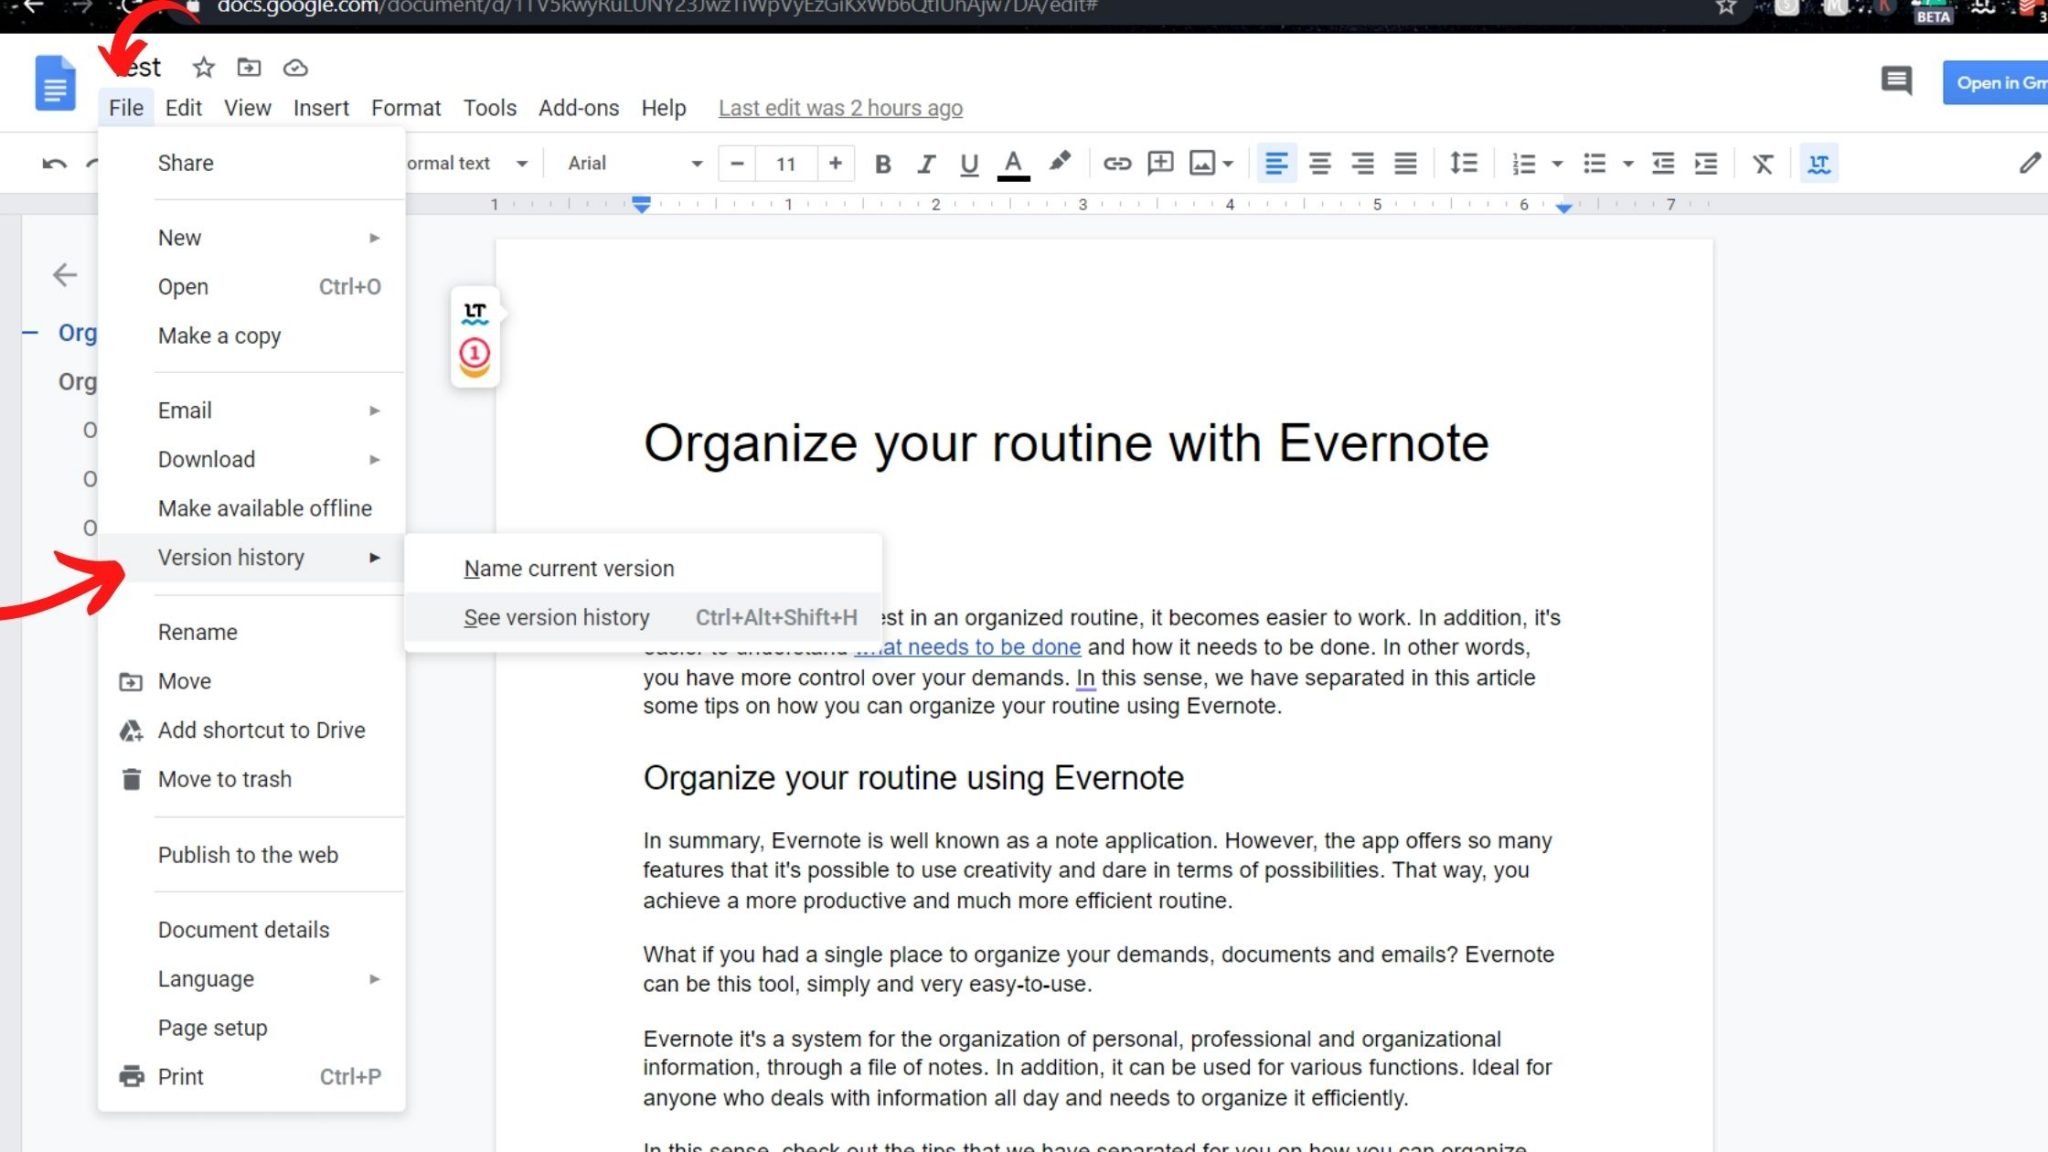The height and width of the screenshot is (1152, 2048).
Task: Click the undo arrow in the toolbar
Action: click(x=55, y=163)
